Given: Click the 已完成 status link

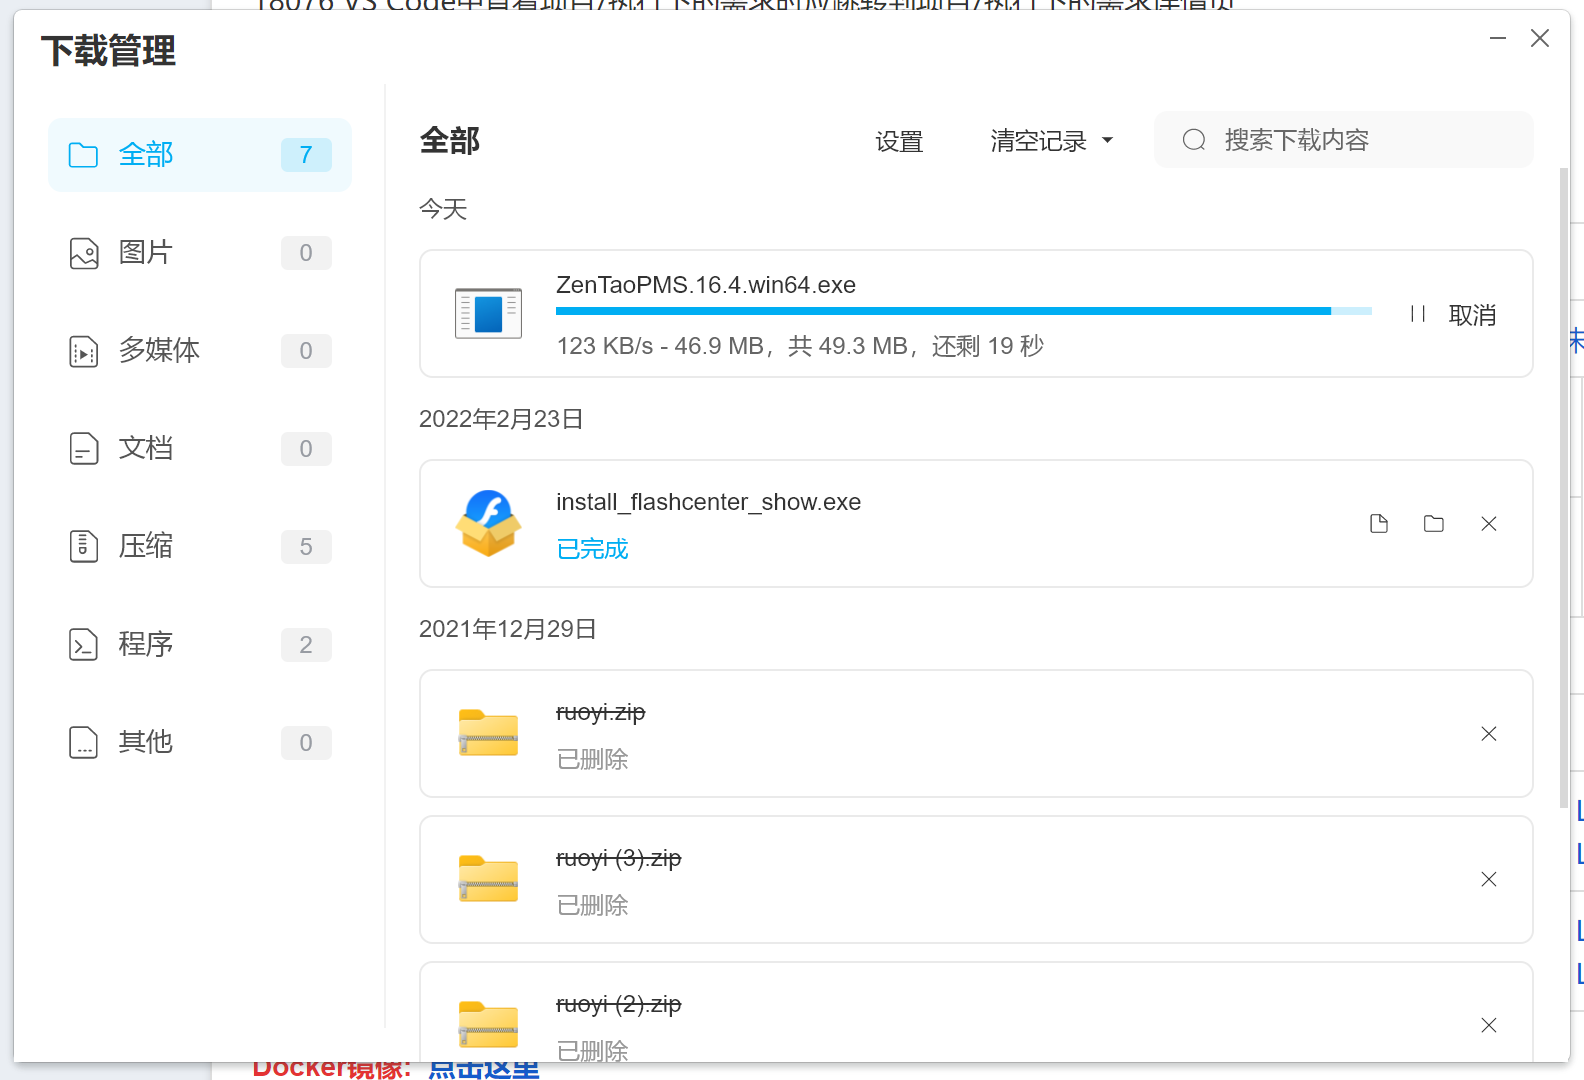Looking at the screenshot, I should click(x=592, y=549).
